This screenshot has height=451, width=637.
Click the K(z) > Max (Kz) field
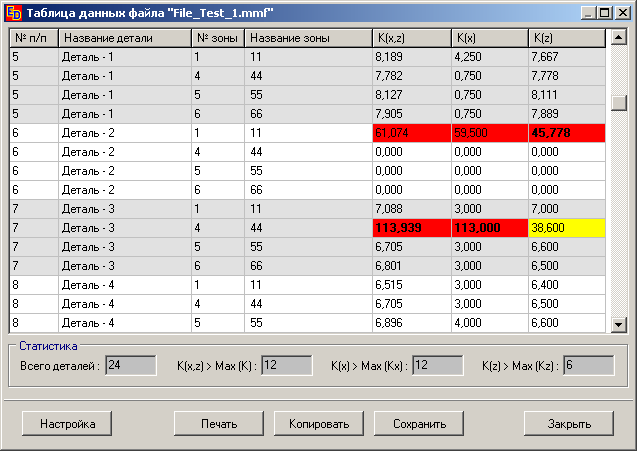pos(588,366)
